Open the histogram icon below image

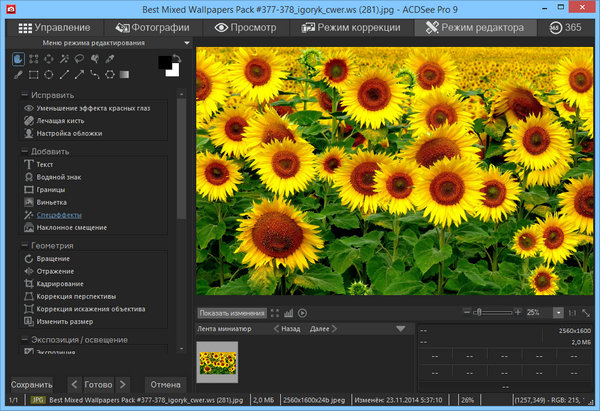pos(288,314)
